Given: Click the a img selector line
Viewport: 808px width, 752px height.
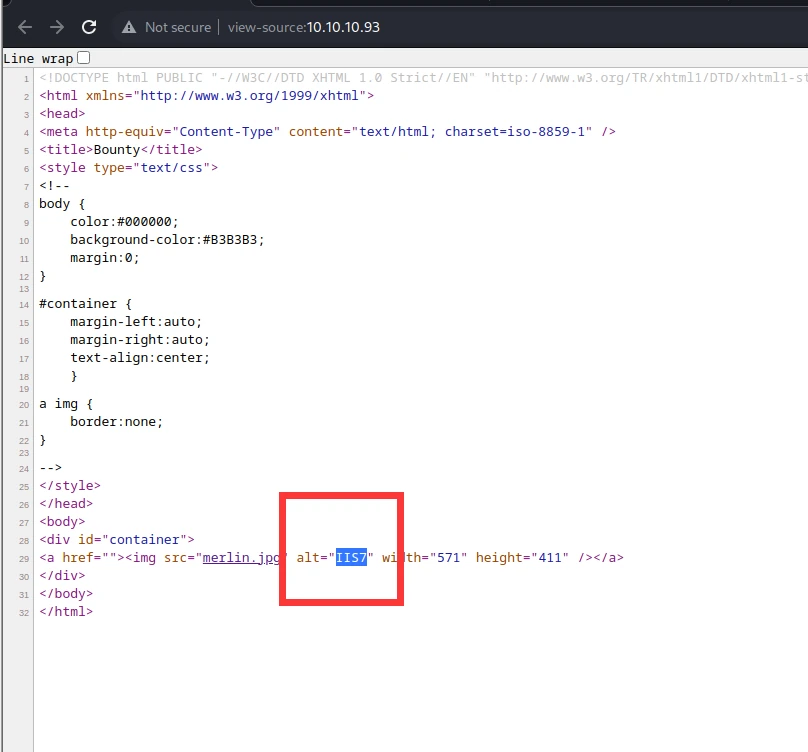Looking at the screenshot, I should (x=66, y=404).
